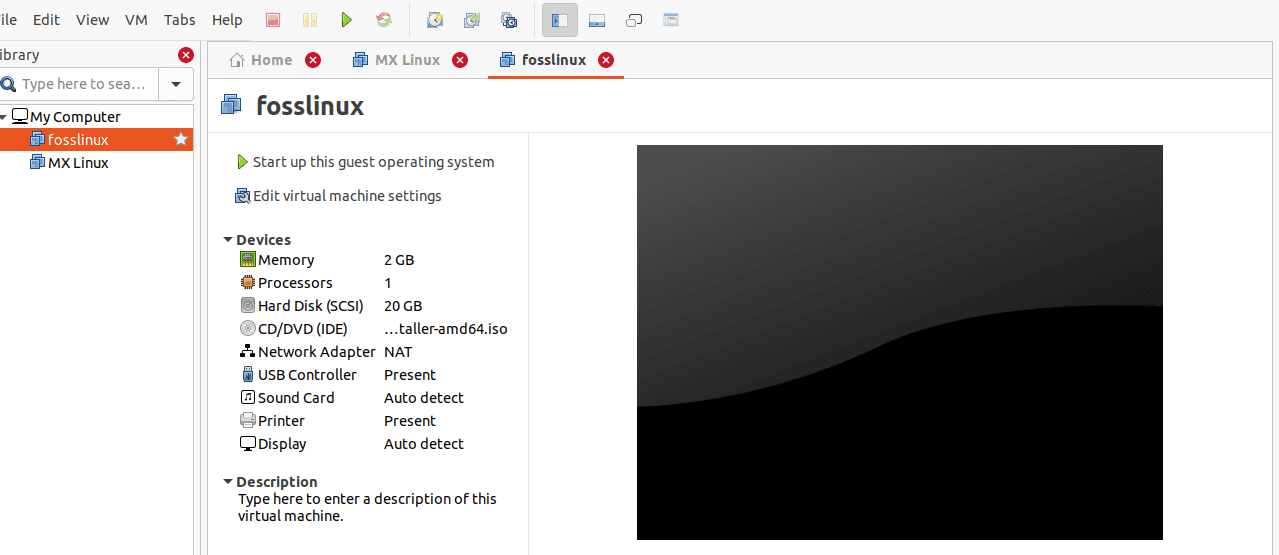Click the Revert to snapshot toolbar icon
Viewport: 1279px width, 555px height.
[472, 20]
